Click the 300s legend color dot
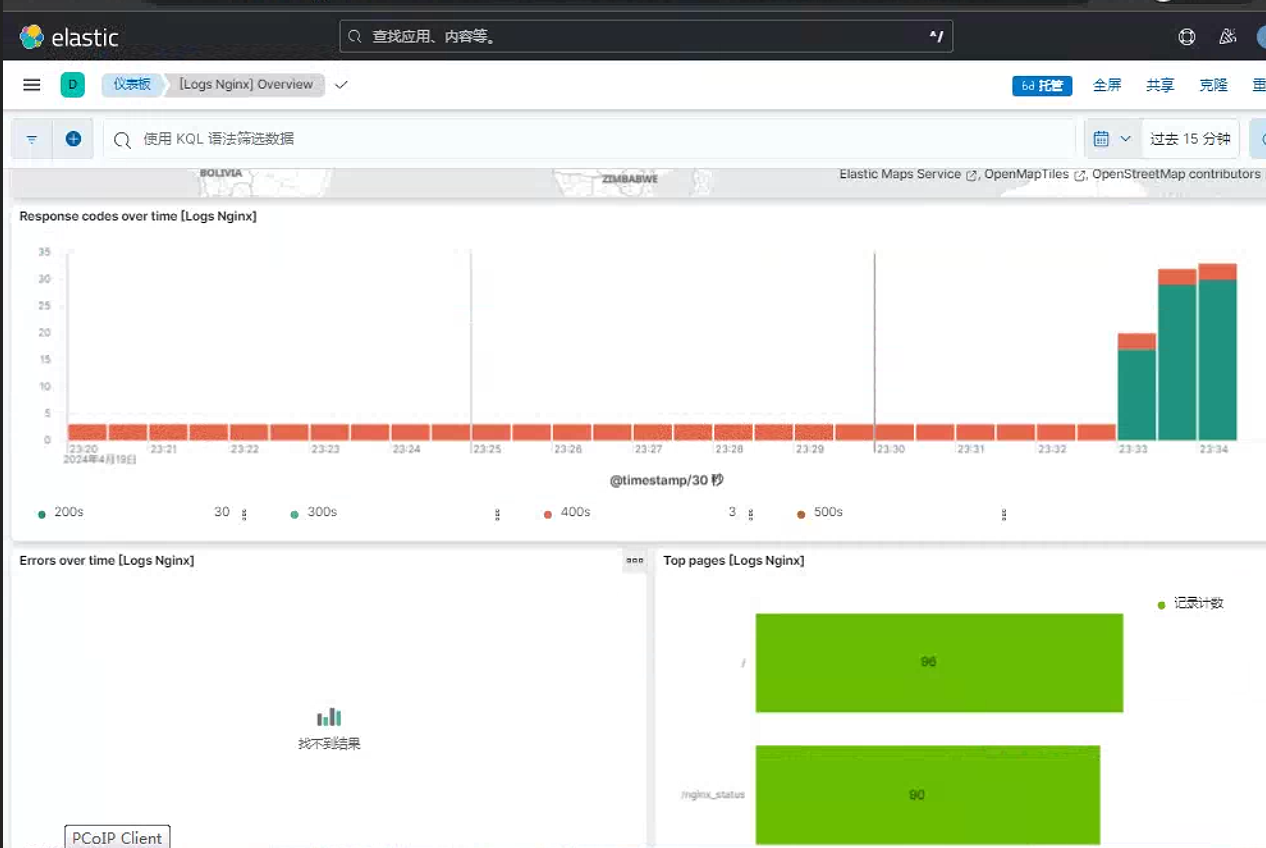The width and height of the screenshot is (1266, 848). 295,515
